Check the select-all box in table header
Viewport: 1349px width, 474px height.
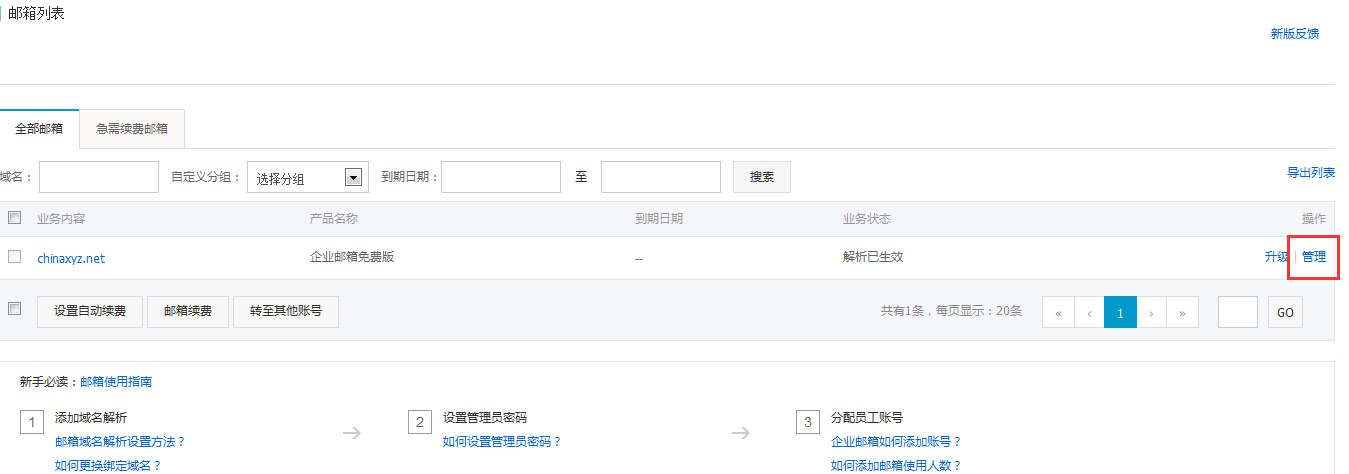[x=14, y=218]
